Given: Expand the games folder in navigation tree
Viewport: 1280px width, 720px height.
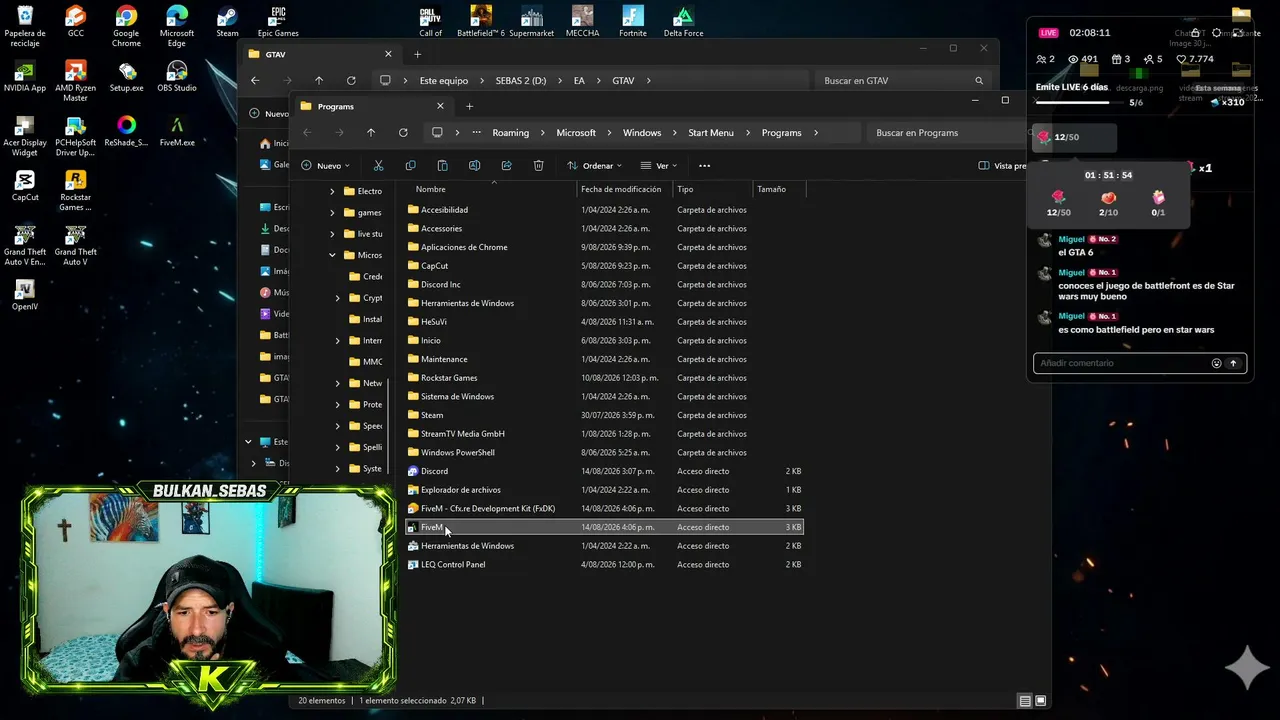Looking at the screenshot, I should pyautogui.click(x=332, y=213).
